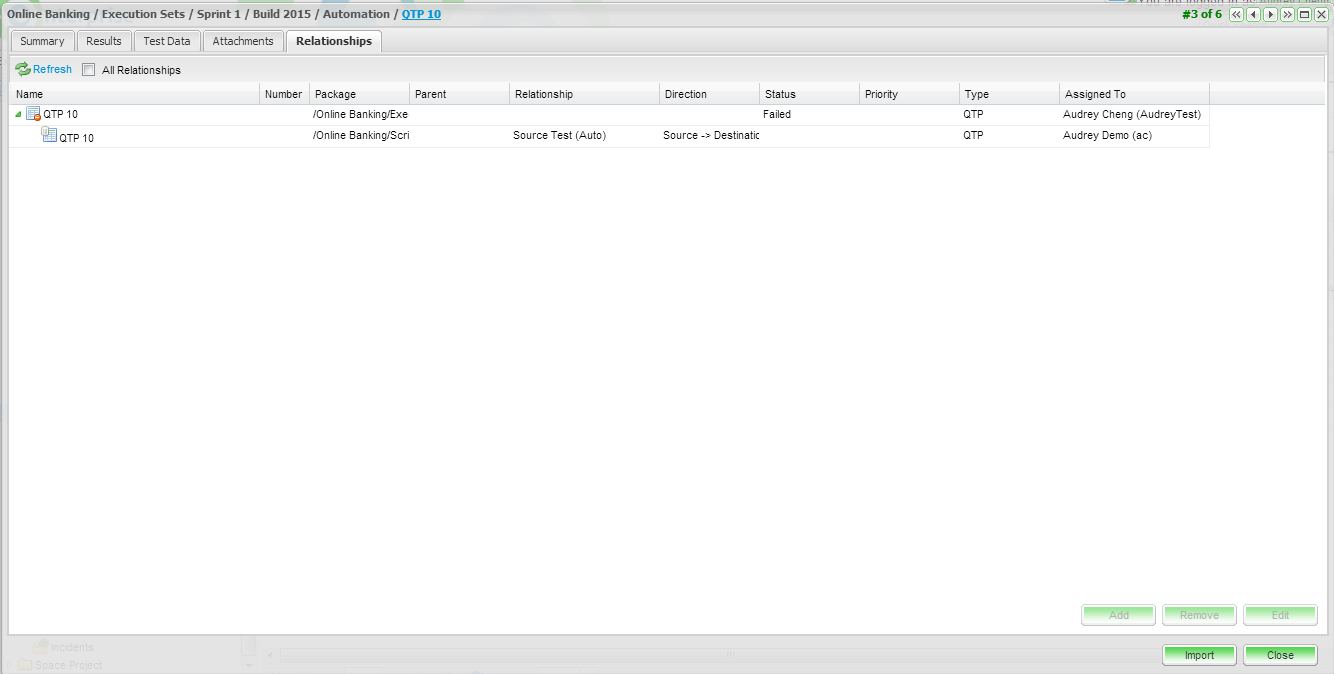Switch to the Attachments tab
The height and width of the screenshot is (674, 1334).
coord(243,41)
